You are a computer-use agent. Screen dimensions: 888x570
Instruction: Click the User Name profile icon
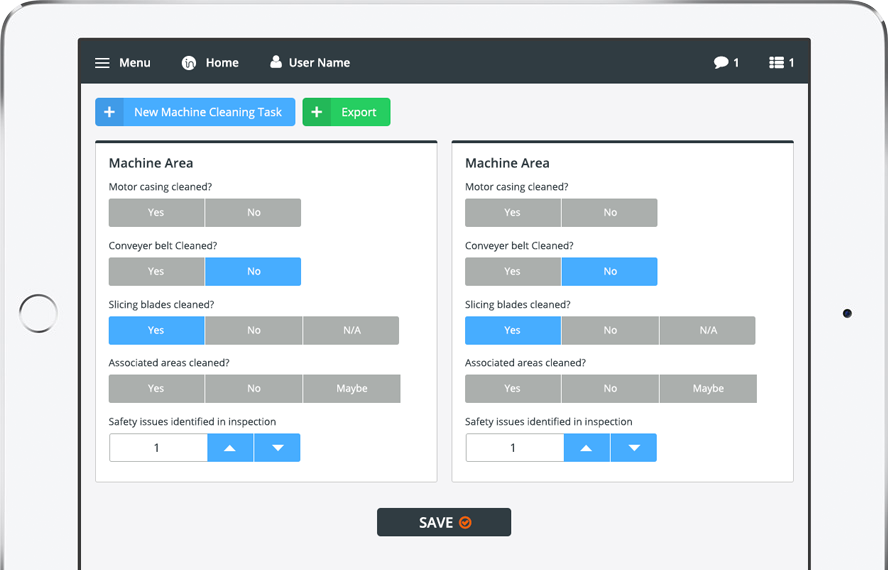(276, 62)
